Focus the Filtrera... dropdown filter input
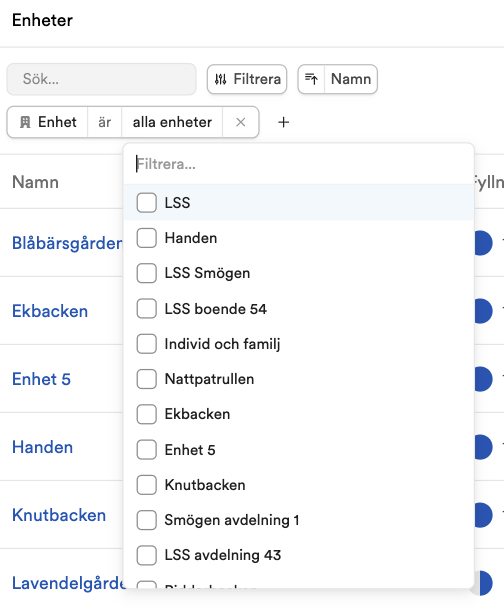 [299, 164]
